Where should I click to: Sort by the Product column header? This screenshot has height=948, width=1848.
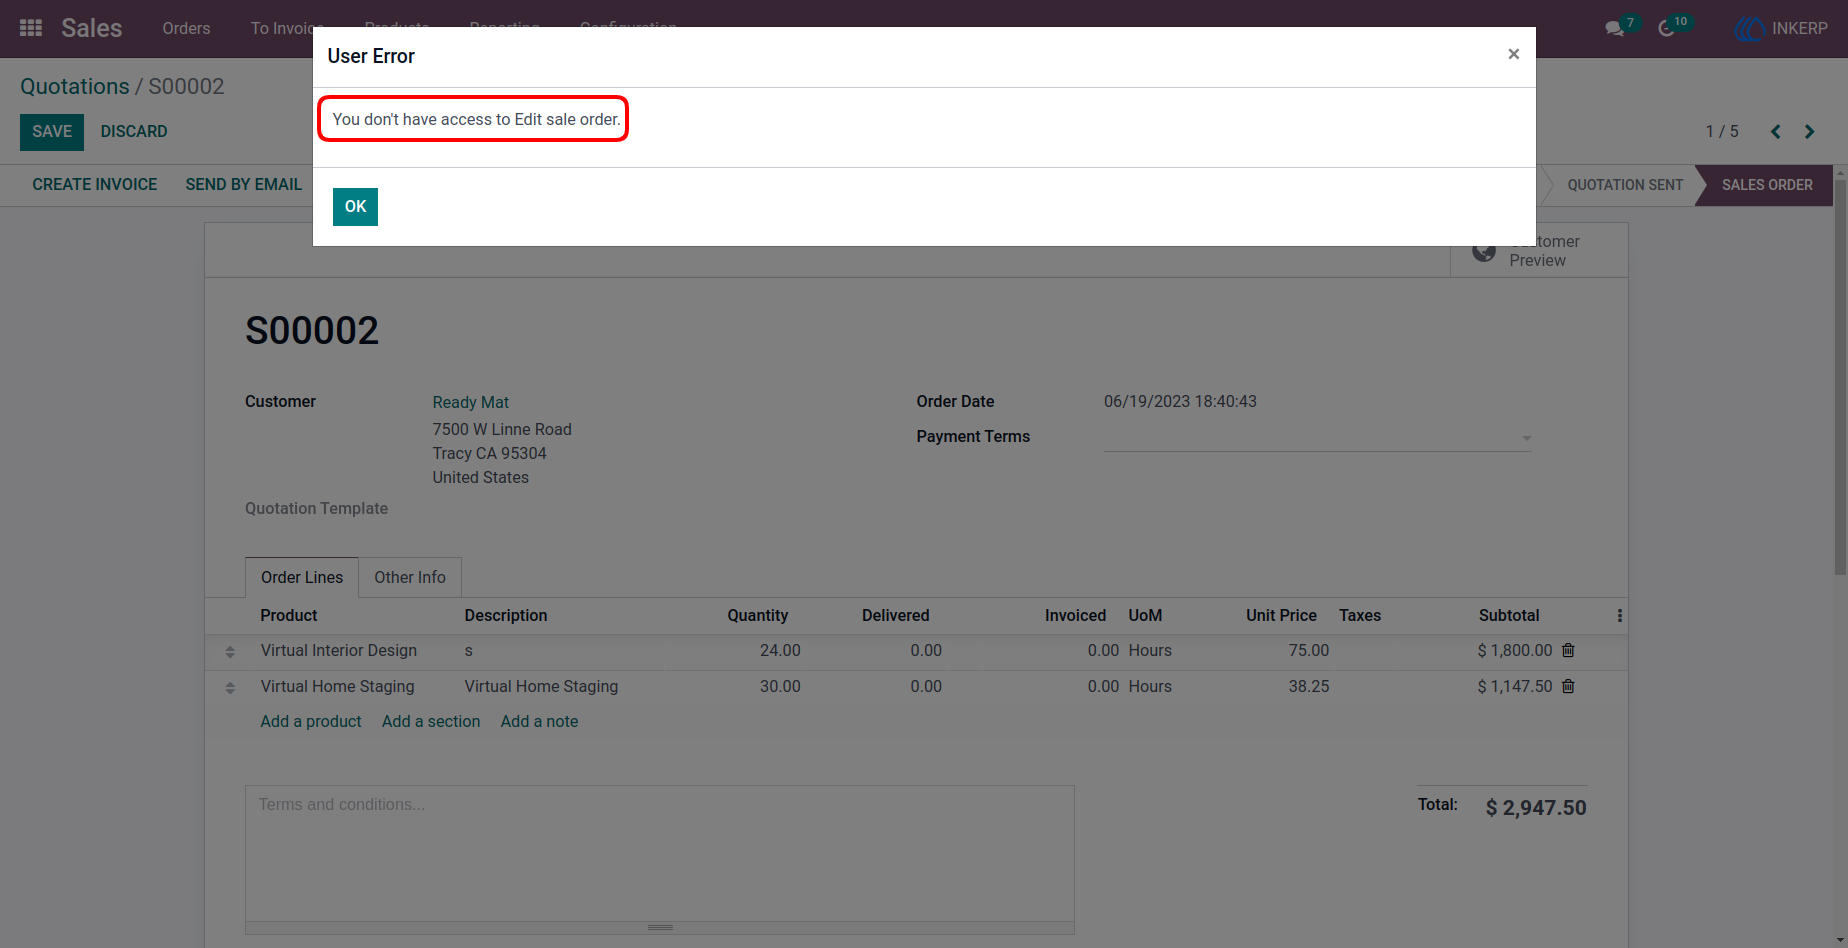(289, 616)
